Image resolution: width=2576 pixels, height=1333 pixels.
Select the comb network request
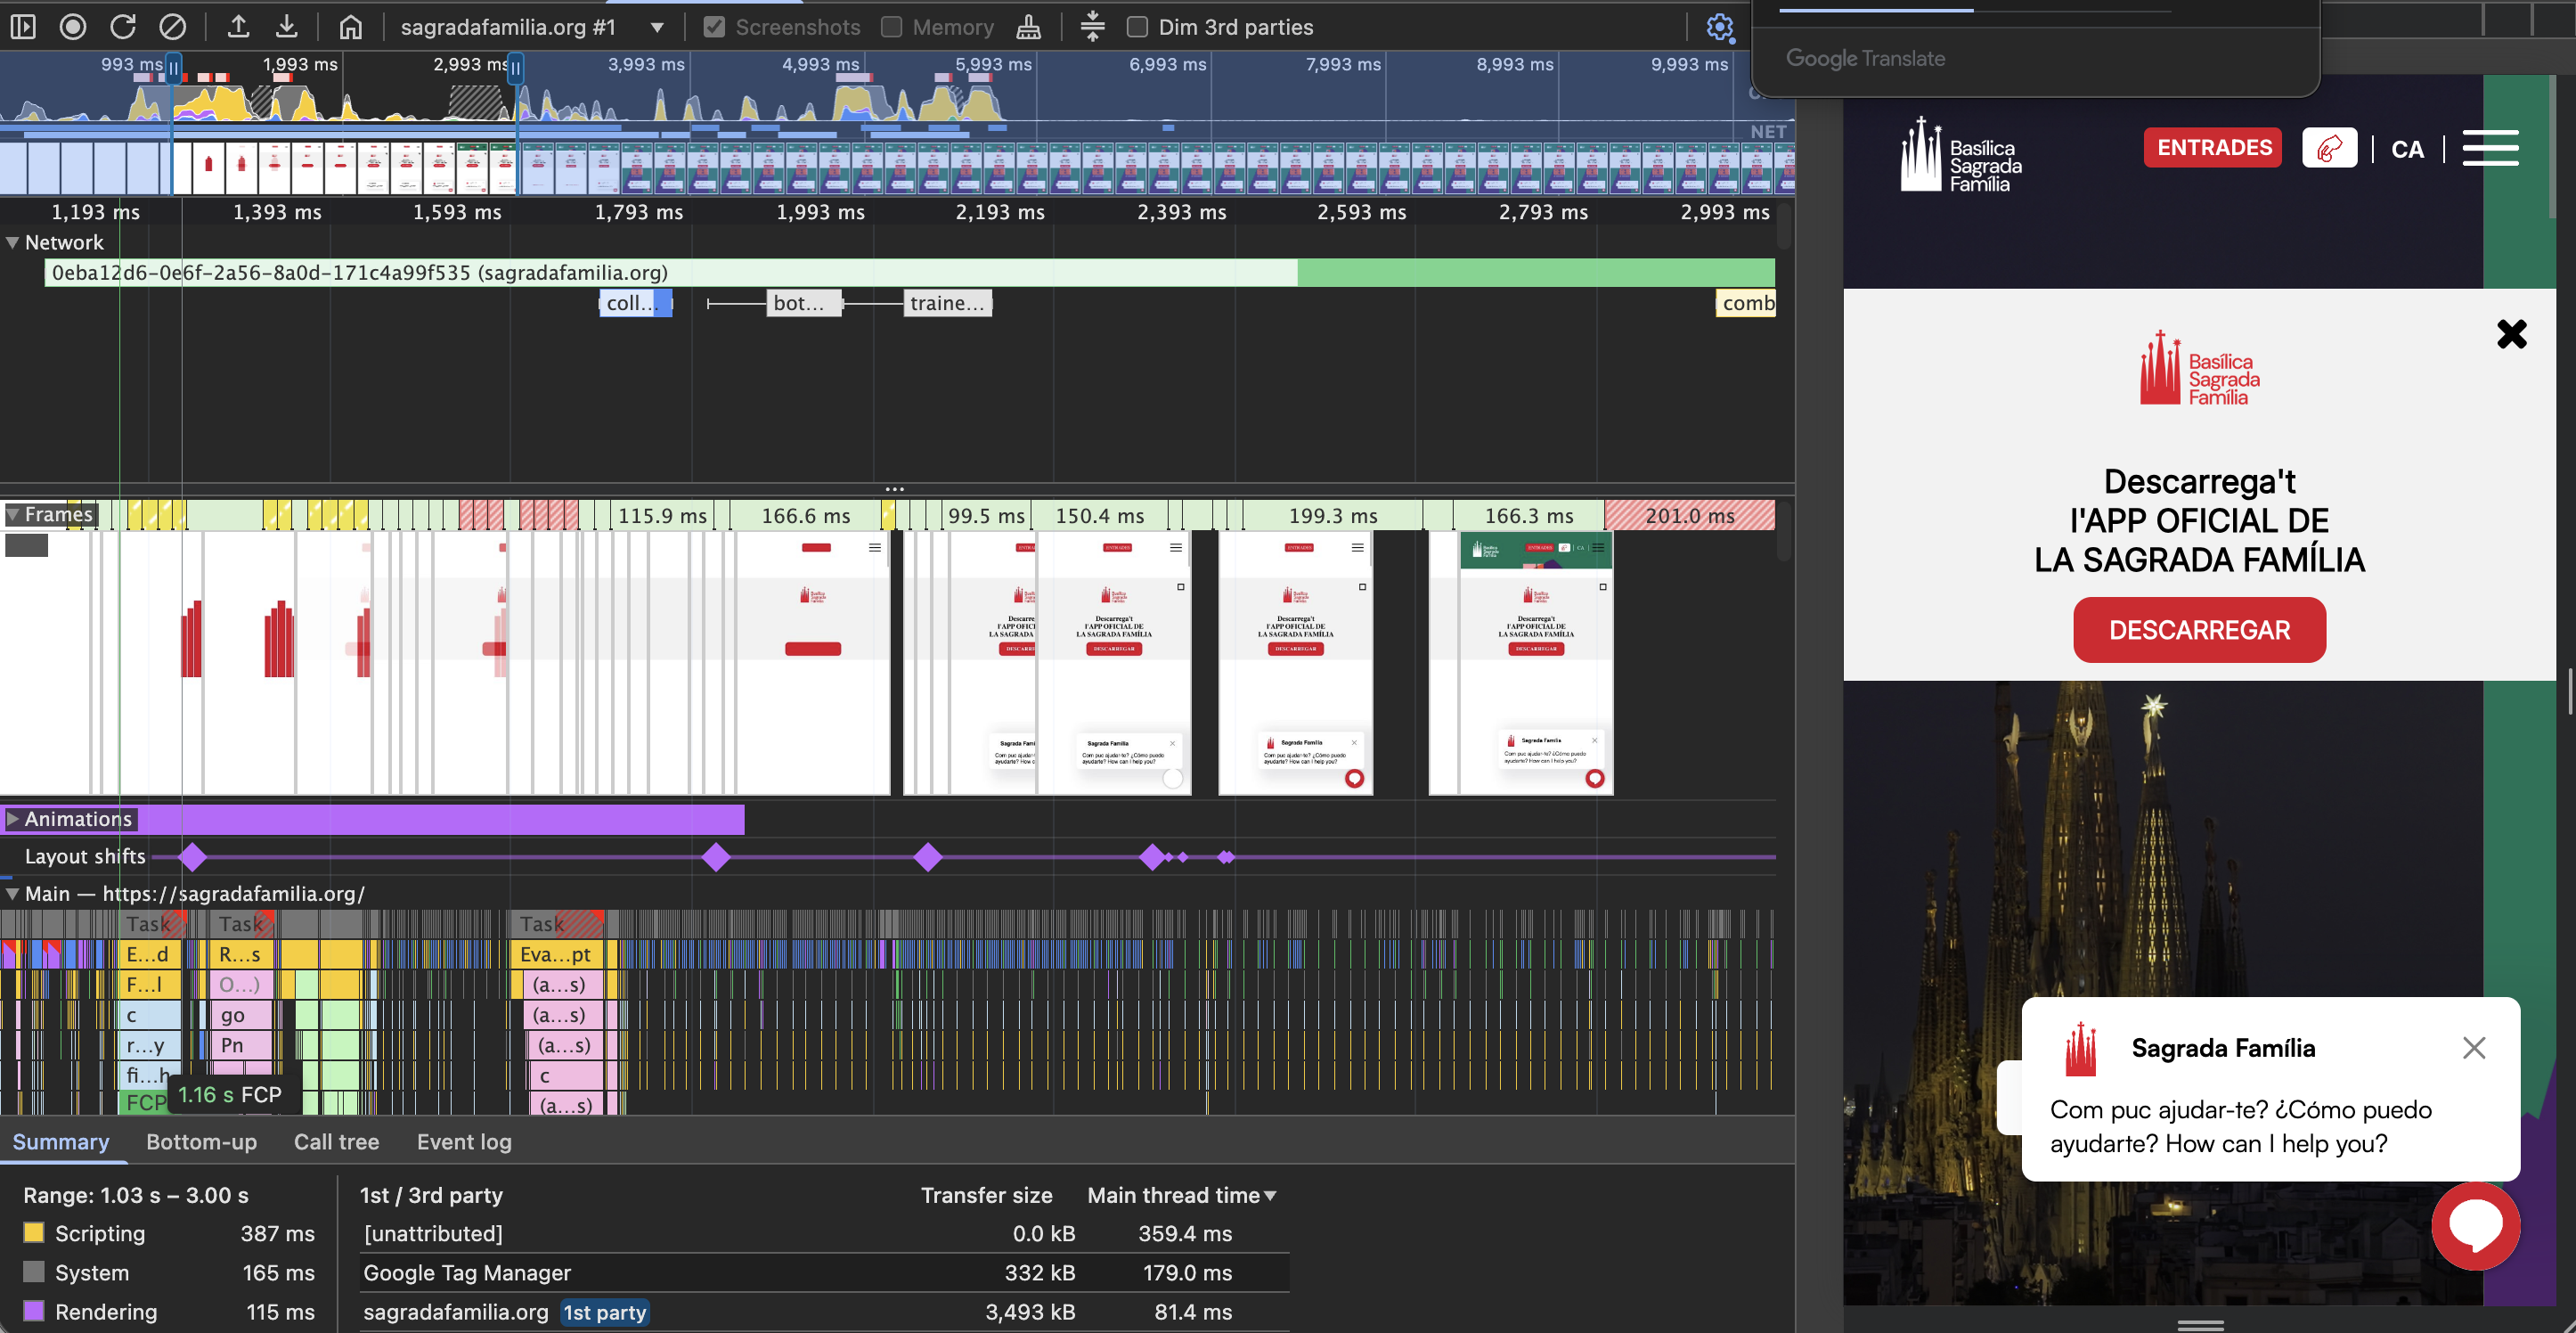tap(1745, 303)
